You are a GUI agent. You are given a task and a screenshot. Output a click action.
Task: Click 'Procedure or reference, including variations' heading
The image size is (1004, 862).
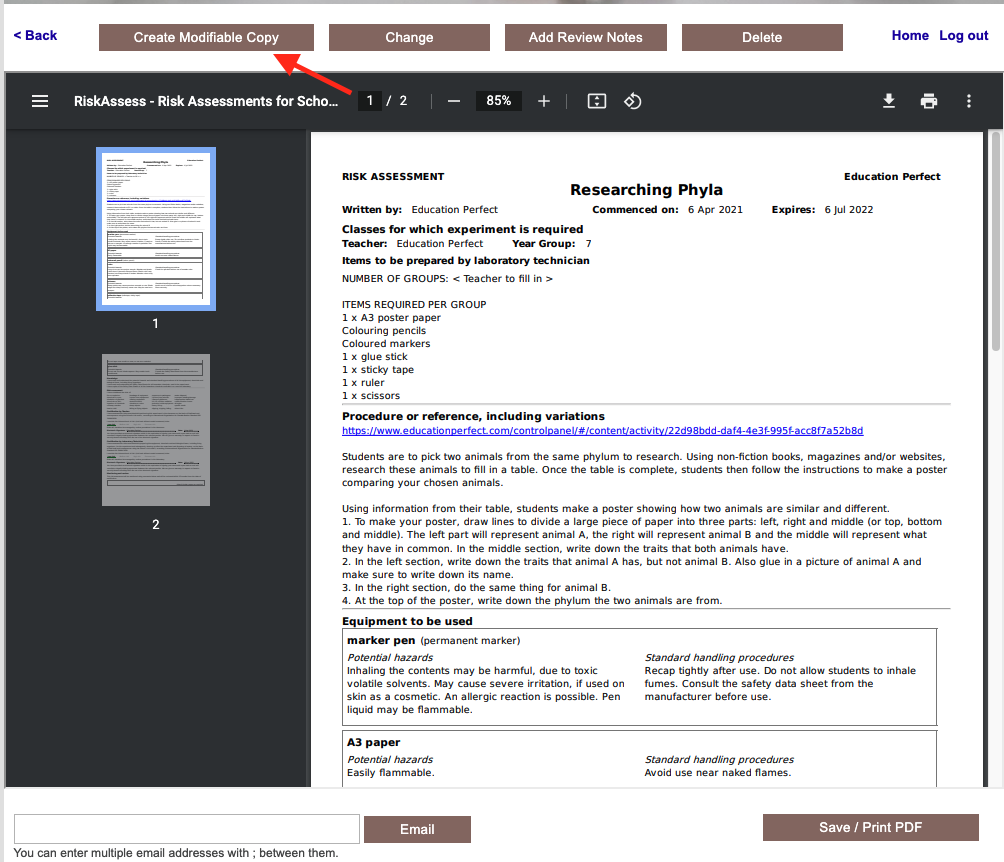tap(473, 416)
